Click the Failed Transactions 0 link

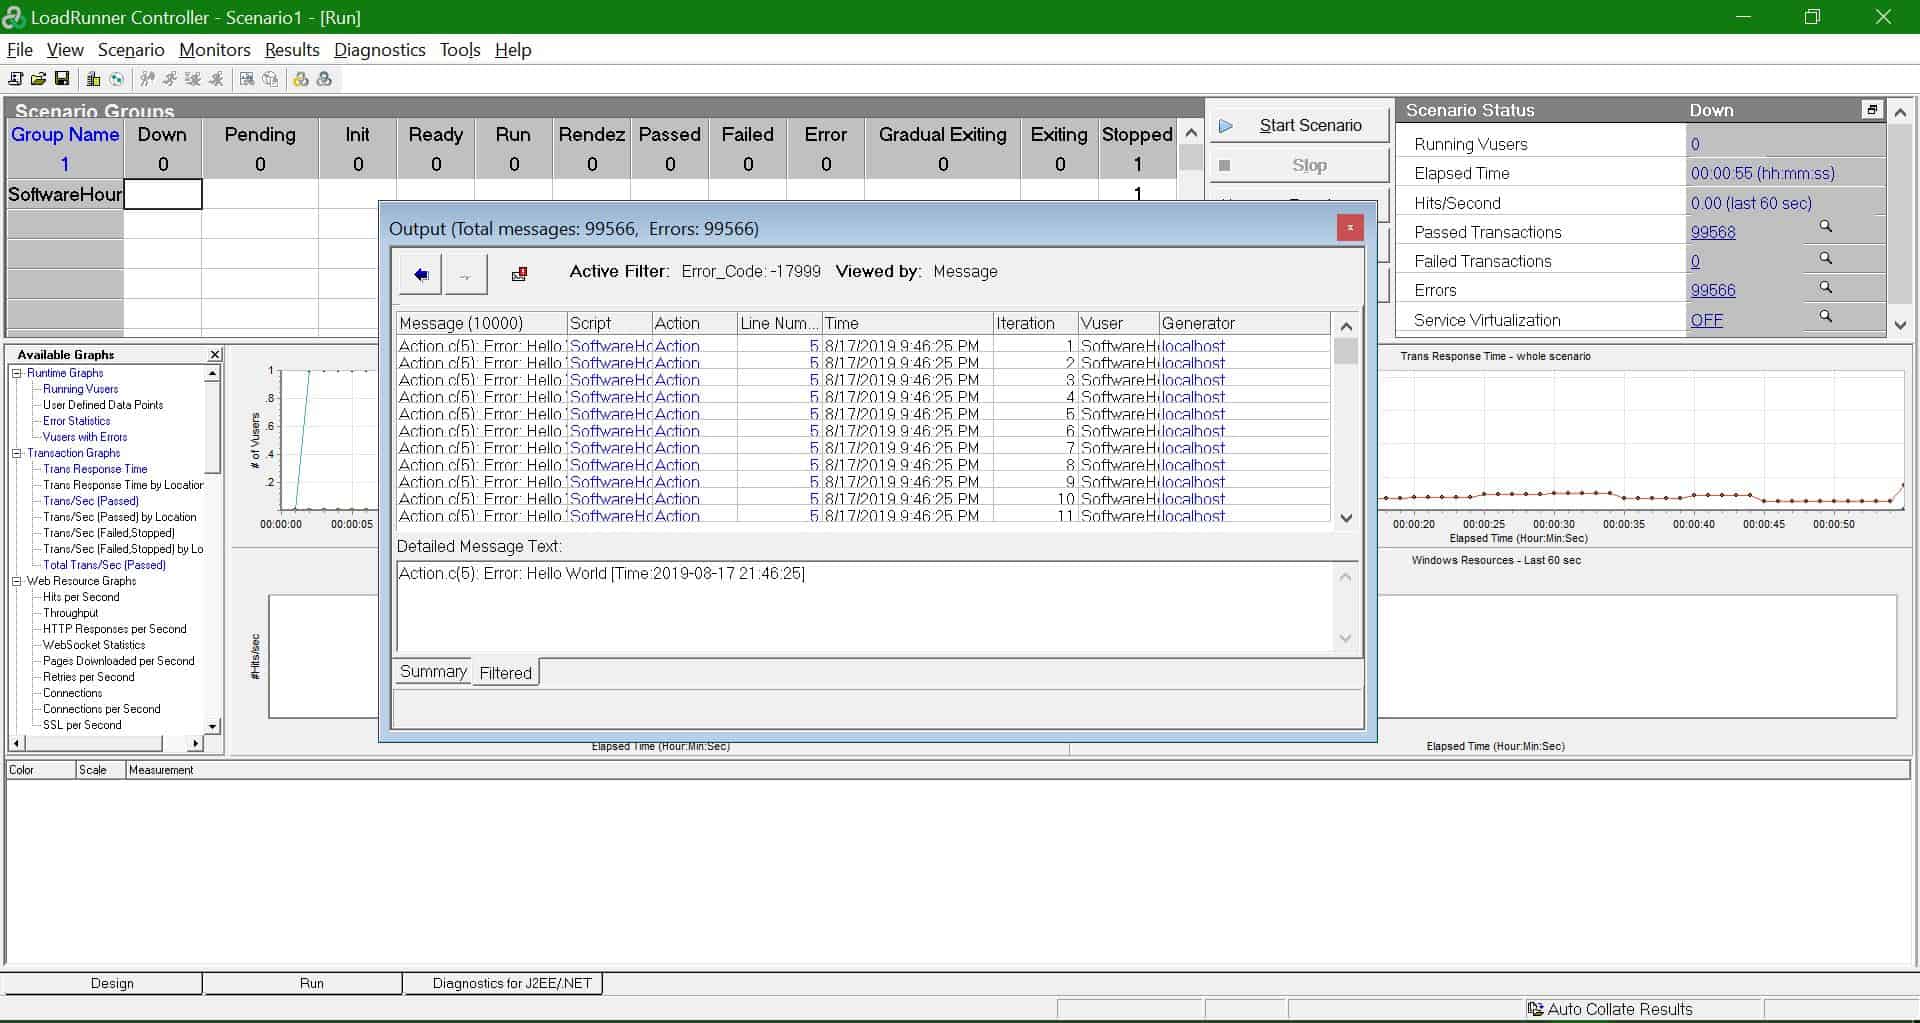pyautogui.click(x=1695, y=261)
